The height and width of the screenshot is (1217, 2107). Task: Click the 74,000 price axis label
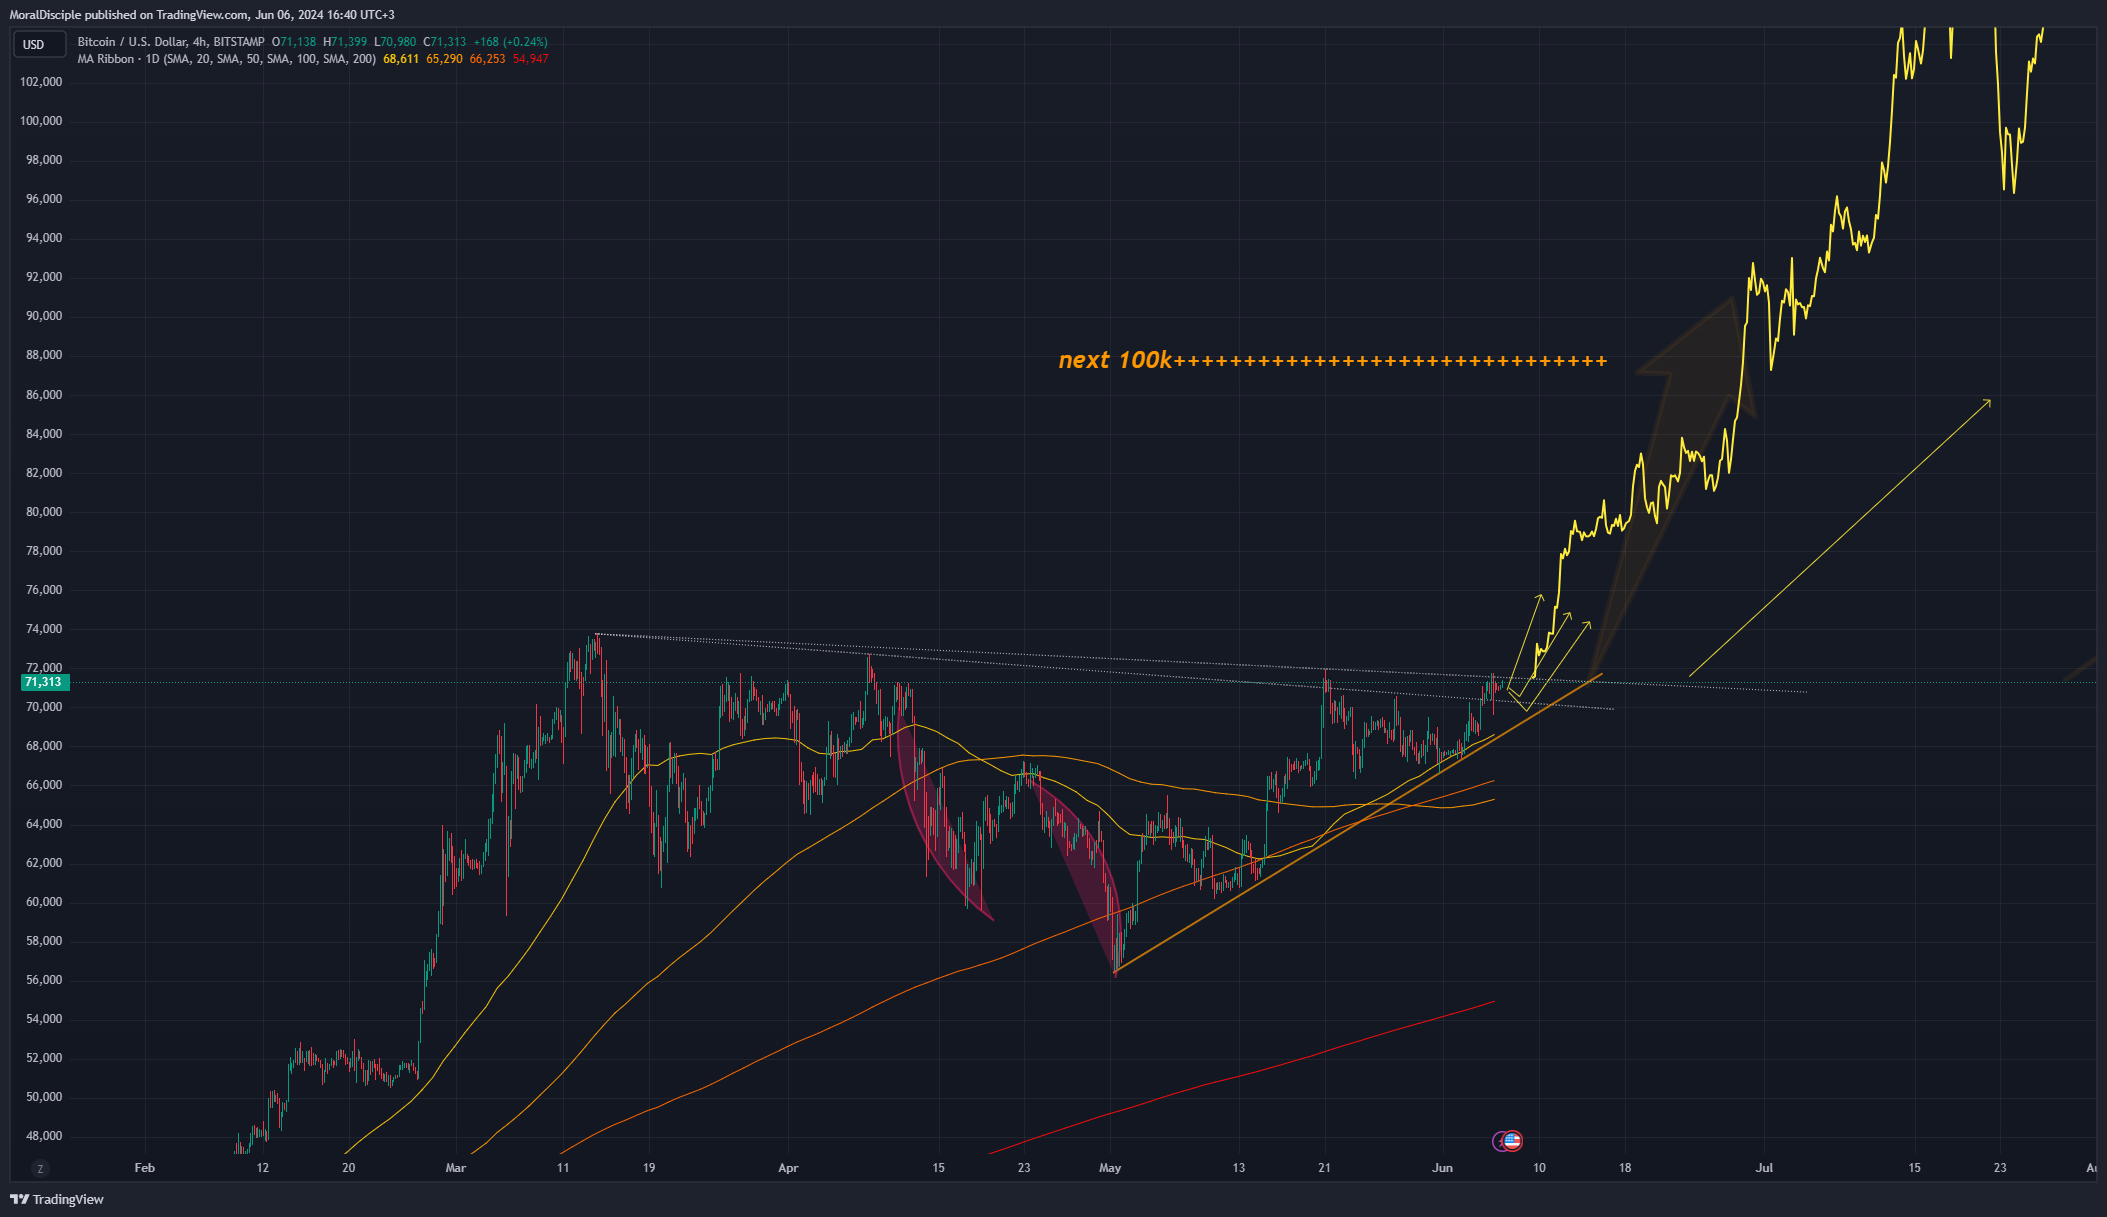coord(44,629)
